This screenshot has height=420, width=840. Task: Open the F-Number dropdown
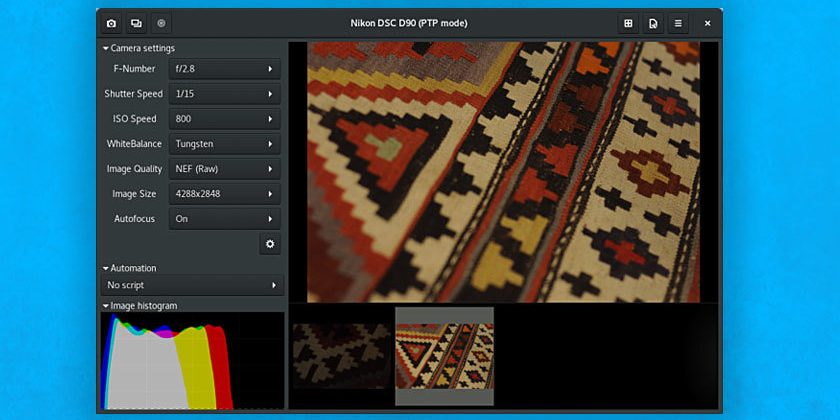(x=224, y=69)
